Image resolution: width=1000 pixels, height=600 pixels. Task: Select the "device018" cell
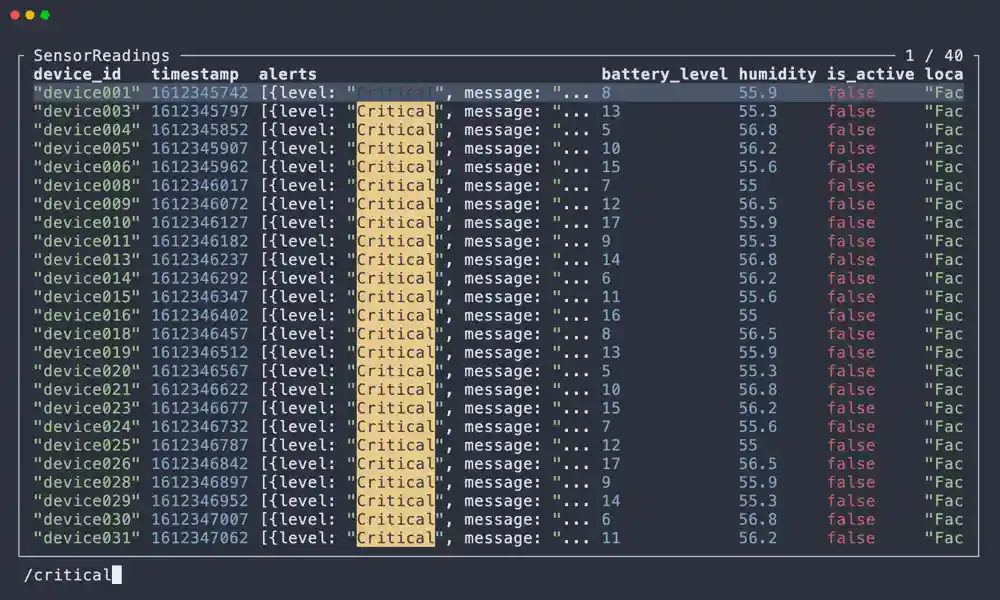87,333
